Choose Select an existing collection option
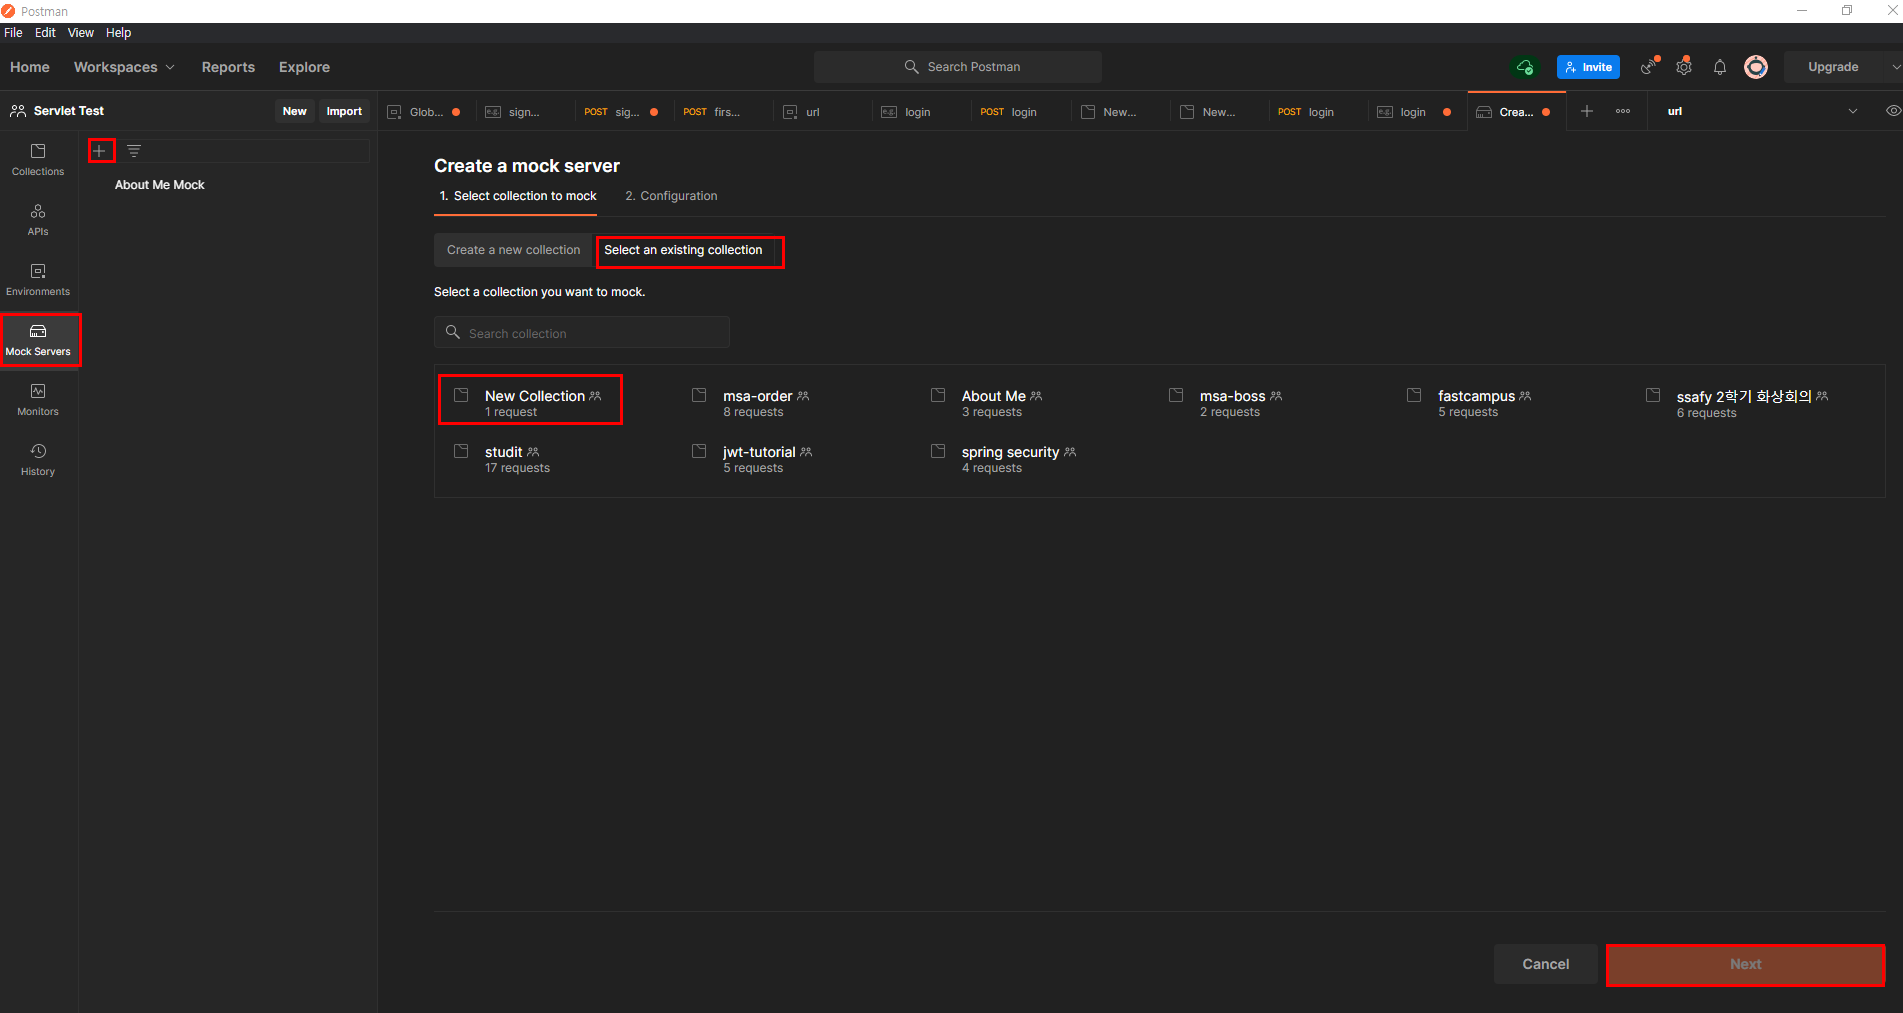The height and width of the screenshot is (1013, 1903). (x=683, y=250)
